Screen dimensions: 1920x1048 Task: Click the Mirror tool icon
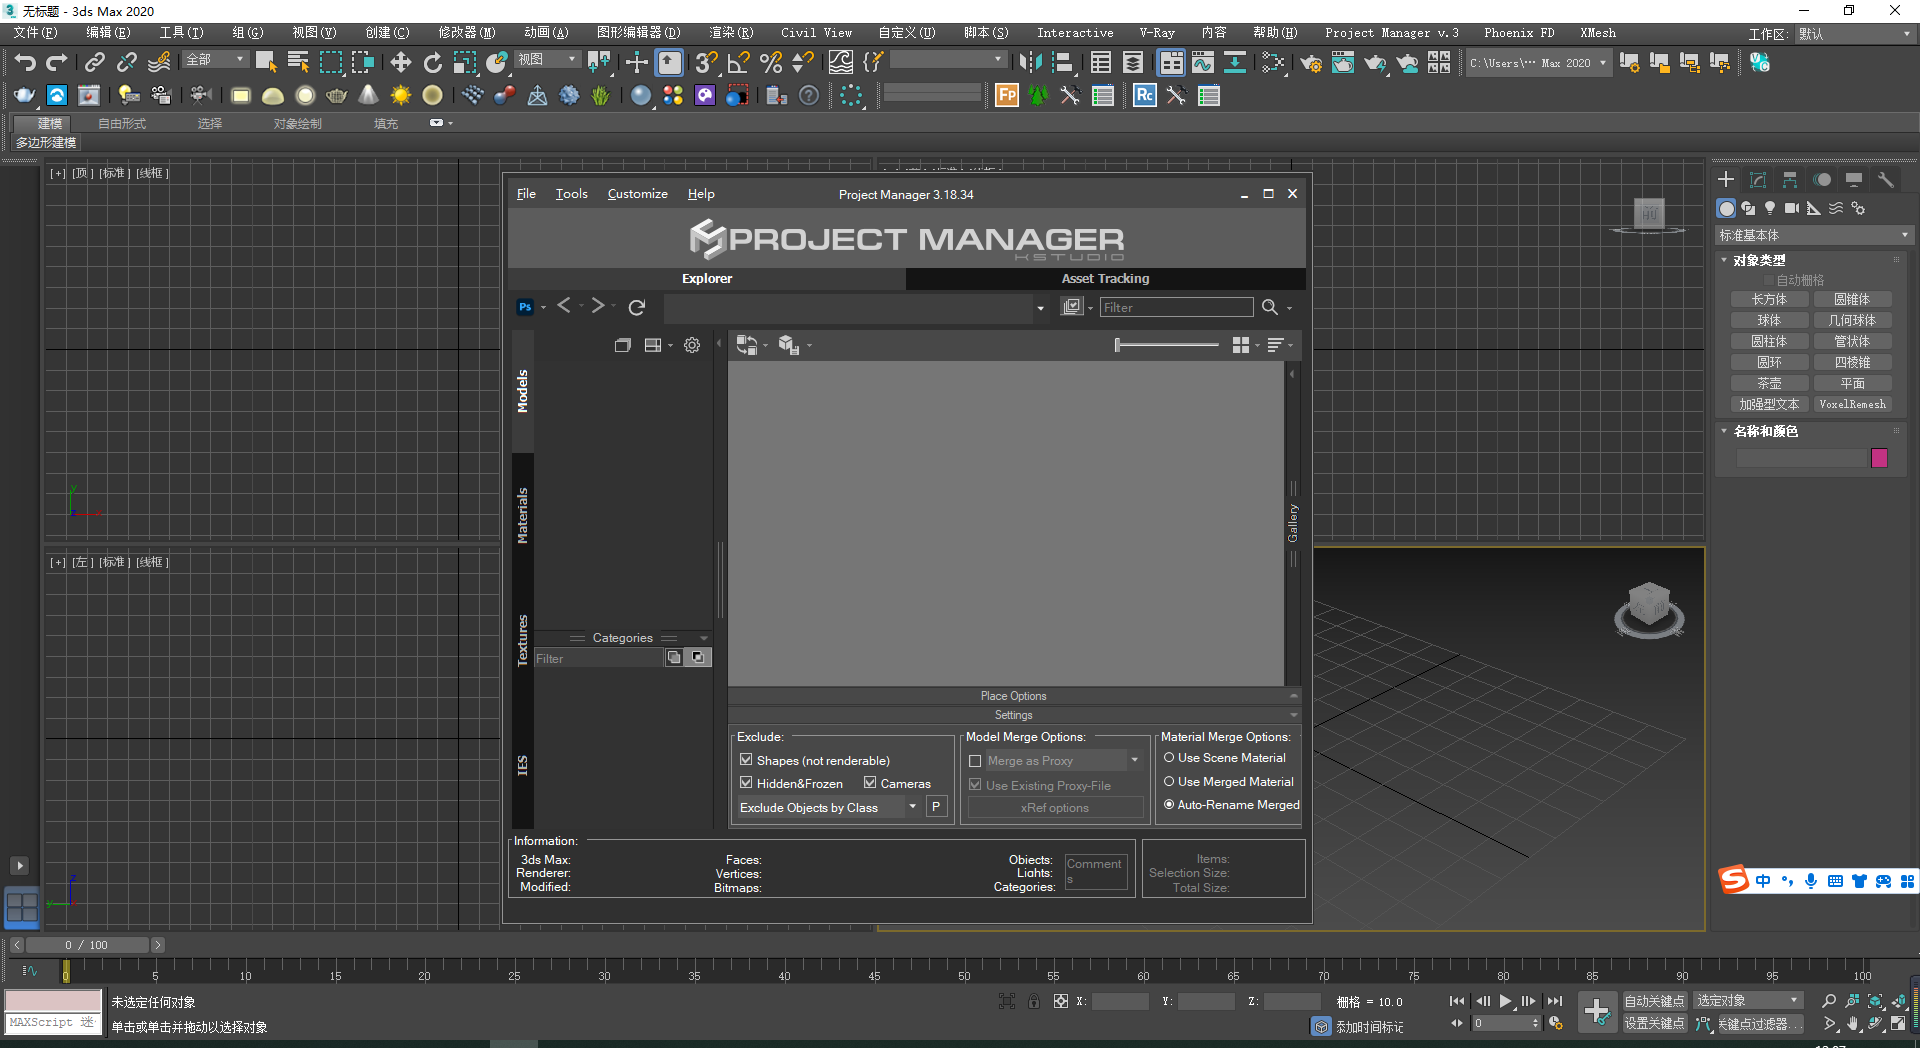[x=1030, y=63]
